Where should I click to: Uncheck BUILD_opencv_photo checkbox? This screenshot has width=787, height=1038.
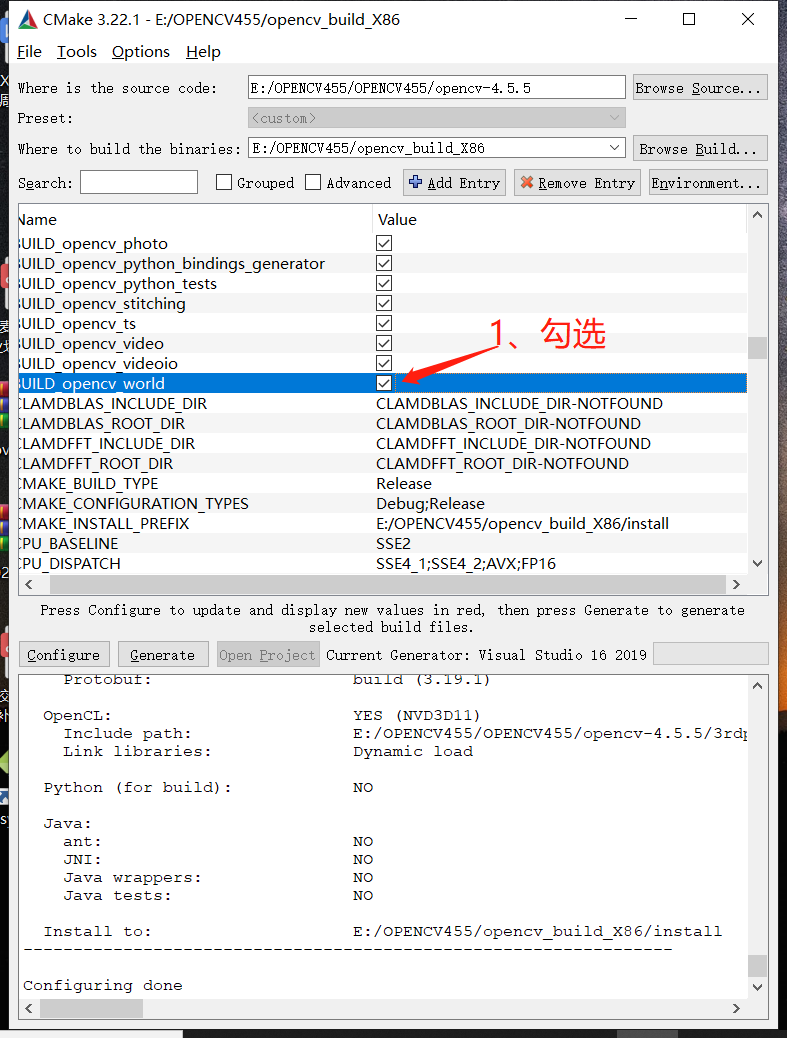point(384,244)
